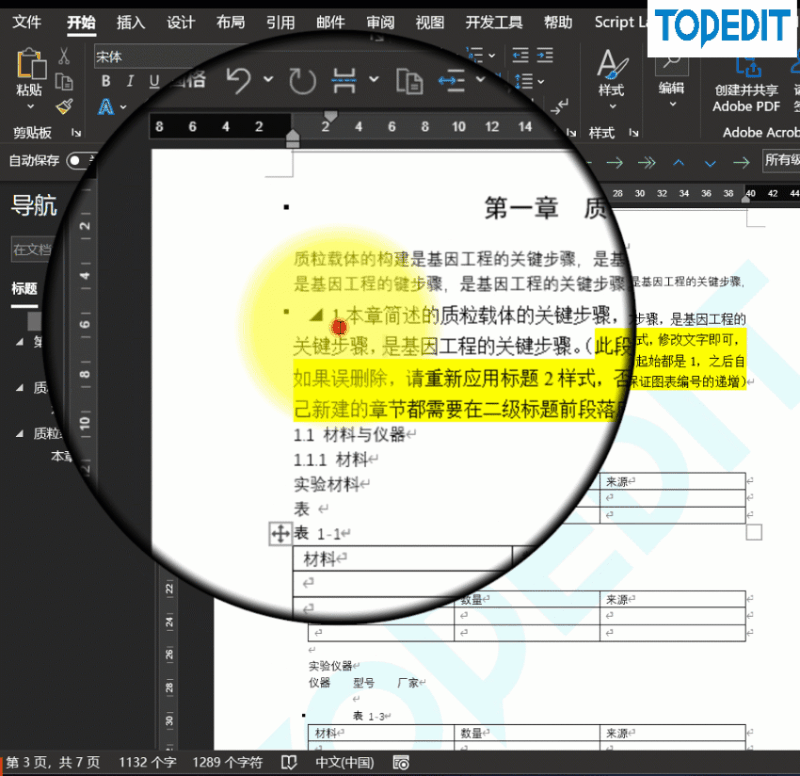Select the 标题 tab in navigation pane
800x776 pixels.
[24, 289]
